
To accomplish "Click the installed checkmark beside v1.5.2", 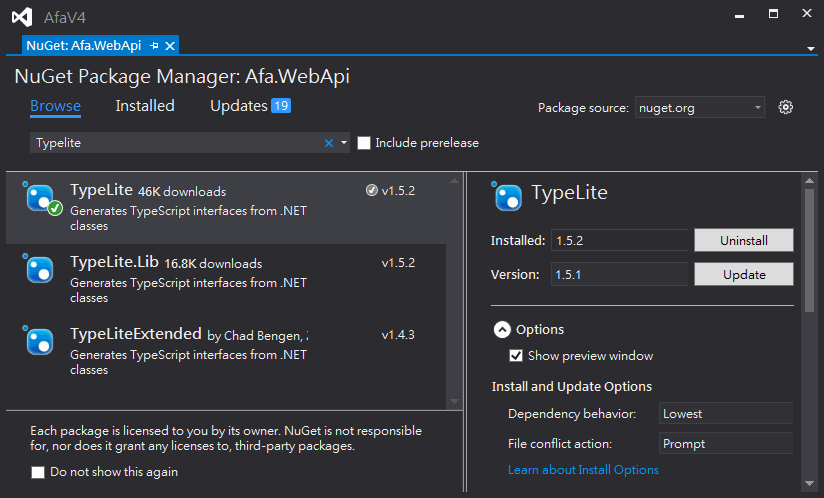I will click(371, 190).
